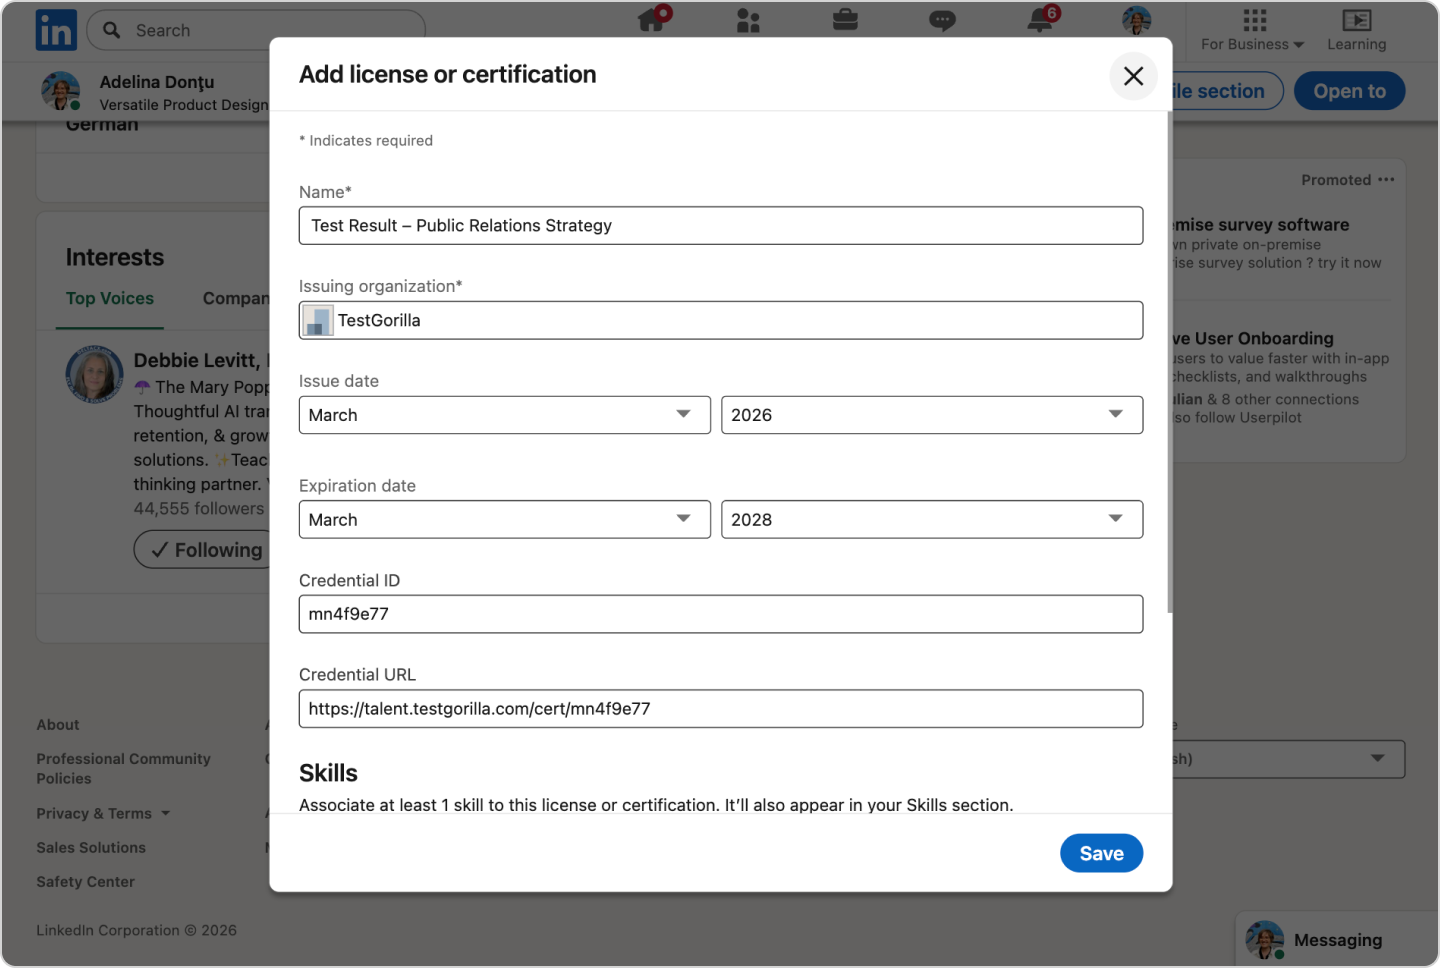
Task: Focus the LinkedIn Search box
Action: (256, 30)
